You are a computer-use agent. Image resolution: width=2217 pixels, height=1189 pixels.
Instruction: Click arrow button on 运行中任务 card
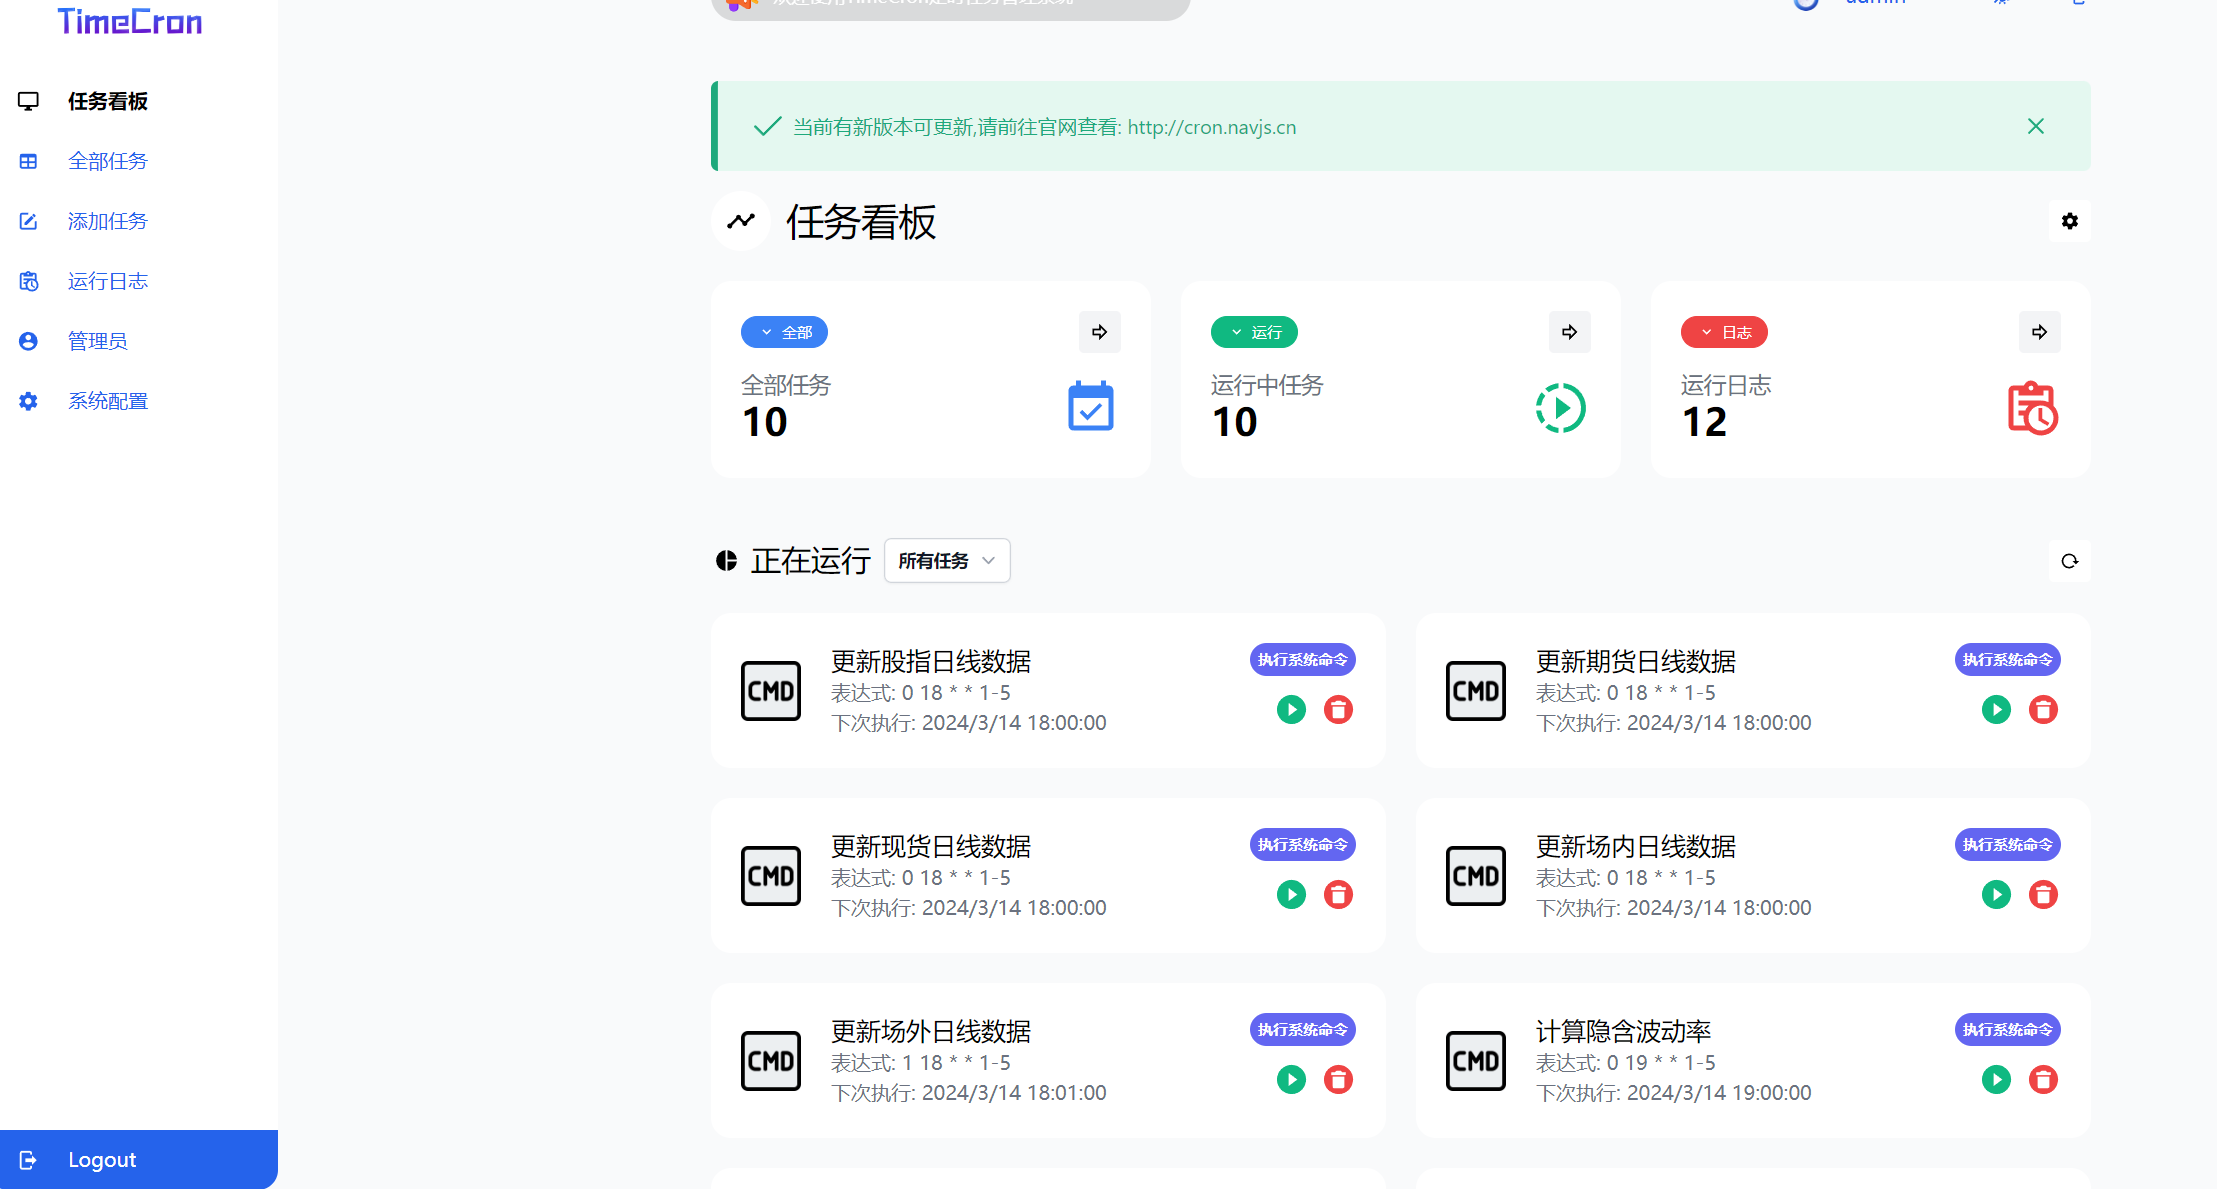tap(1569, 332)
